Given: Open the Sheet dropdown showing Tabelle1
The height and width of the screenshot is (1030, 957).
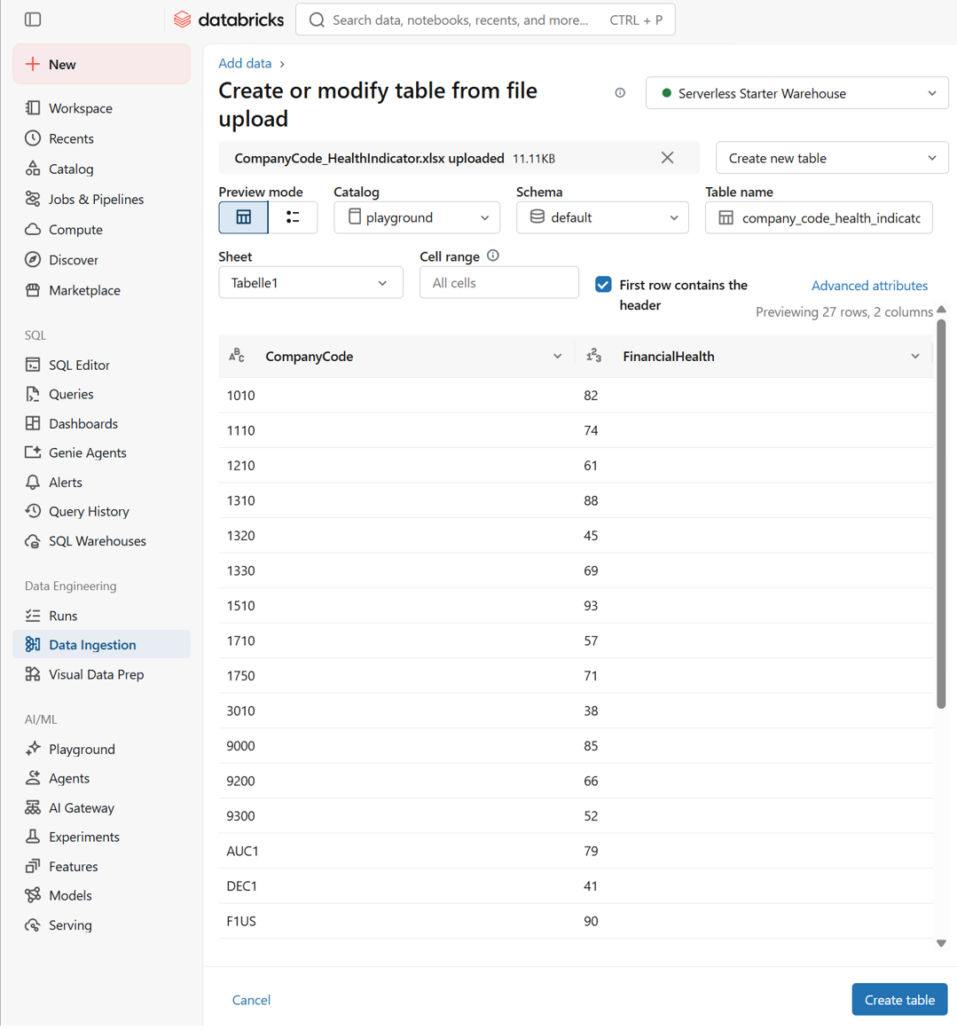Looking at the screenshot, I should tap(311, 282).
